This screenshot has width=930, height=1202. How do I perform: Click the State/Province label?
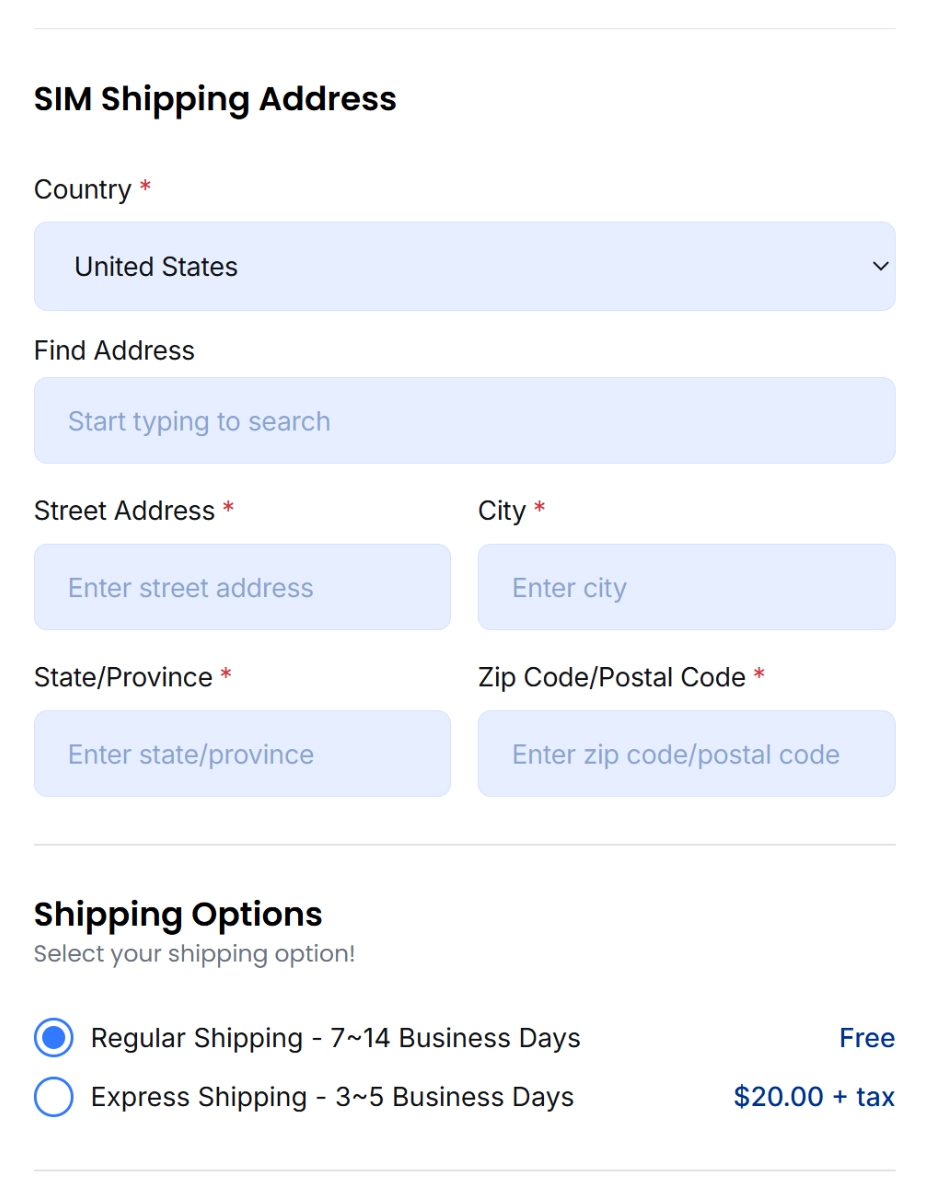[123, 678]
